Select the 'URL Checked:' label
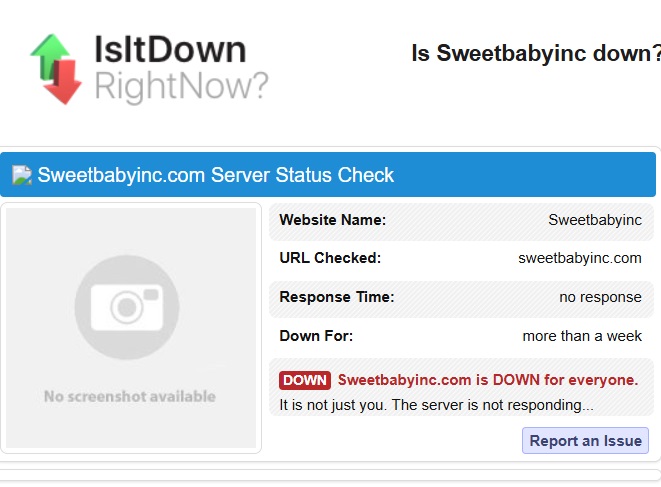Viewport: 661px width, 487px height. [330, 258]
